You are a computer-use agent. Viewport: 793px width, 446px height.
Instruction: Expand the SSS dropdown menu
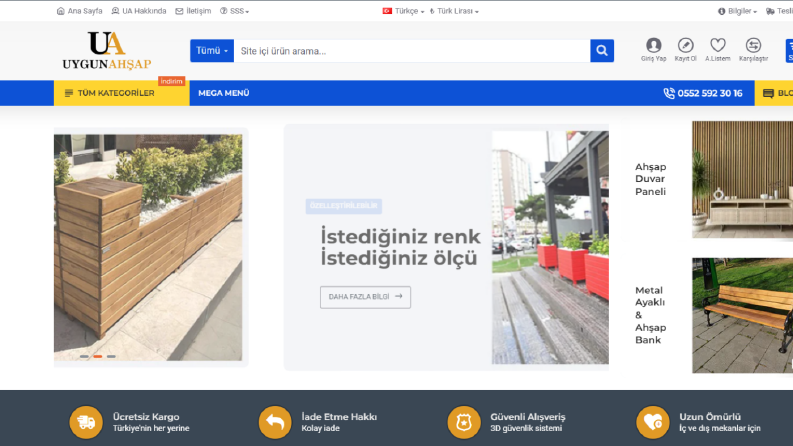coord(234,11)
